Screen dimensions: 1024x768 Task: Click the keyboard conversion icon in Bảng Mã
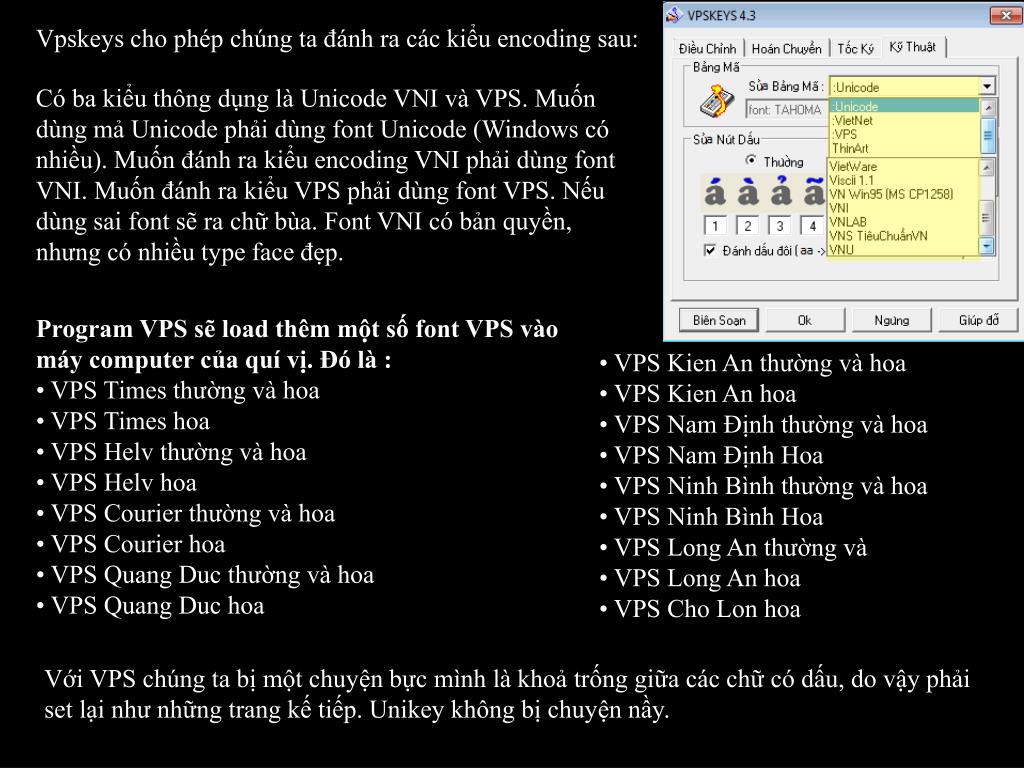point(716,101)
